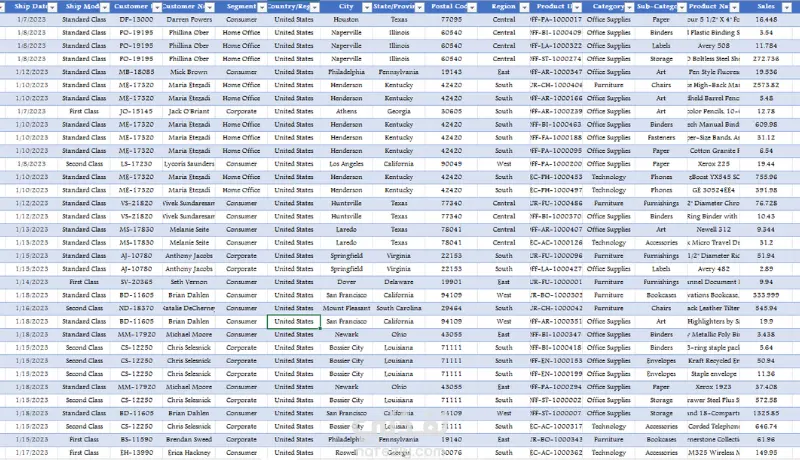Expand the State/Province filter dropdown

(x=419, y=7)
